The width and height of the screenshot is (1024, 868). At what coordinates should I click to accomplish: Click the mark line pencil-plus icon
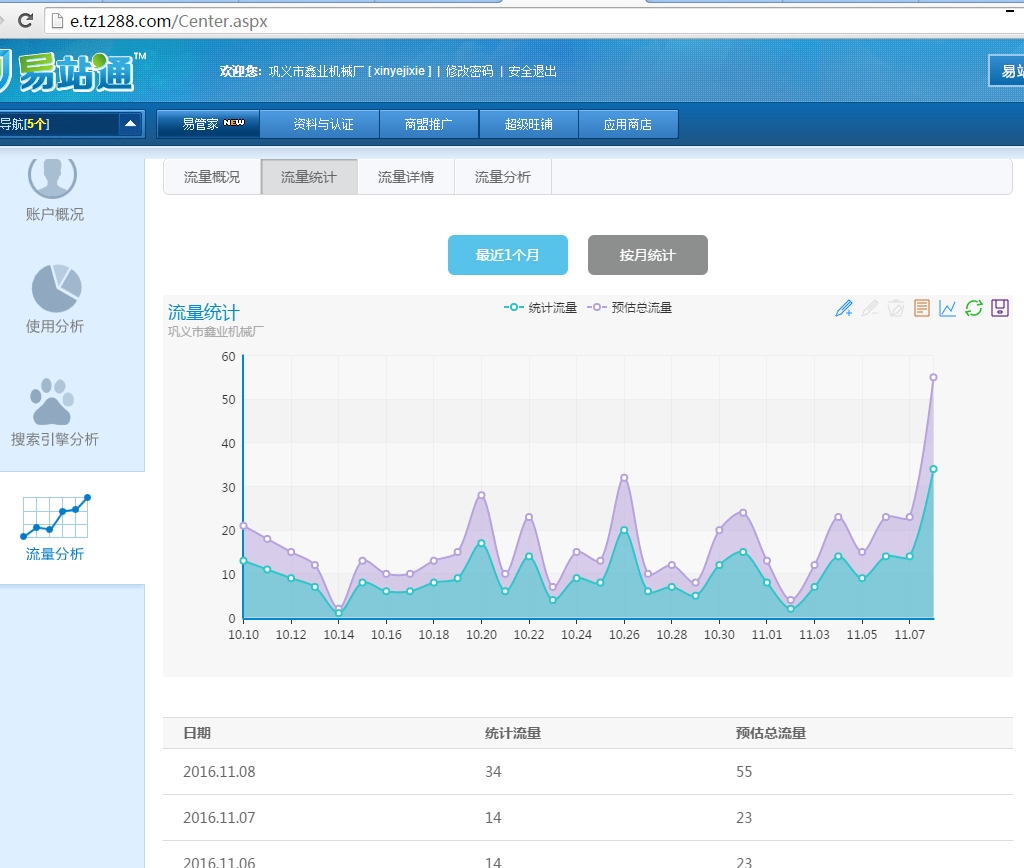843,308
